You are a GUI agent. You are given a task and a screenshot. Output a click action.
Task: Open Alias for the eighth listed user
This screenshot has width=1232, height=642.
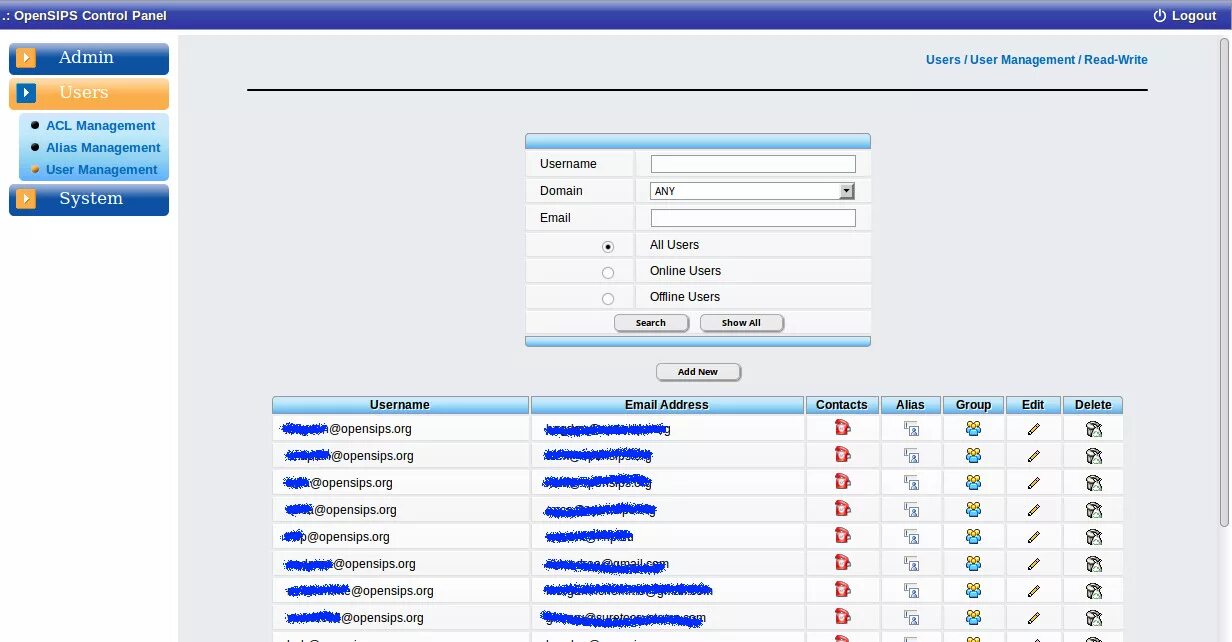(911, 618)
